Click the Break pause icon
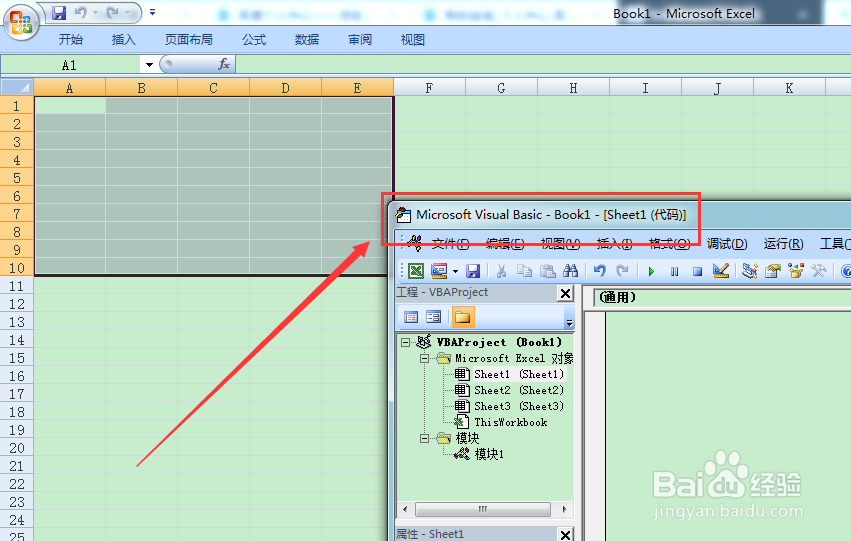The height and width of the screenshot is (541, 851). (674, 271)
